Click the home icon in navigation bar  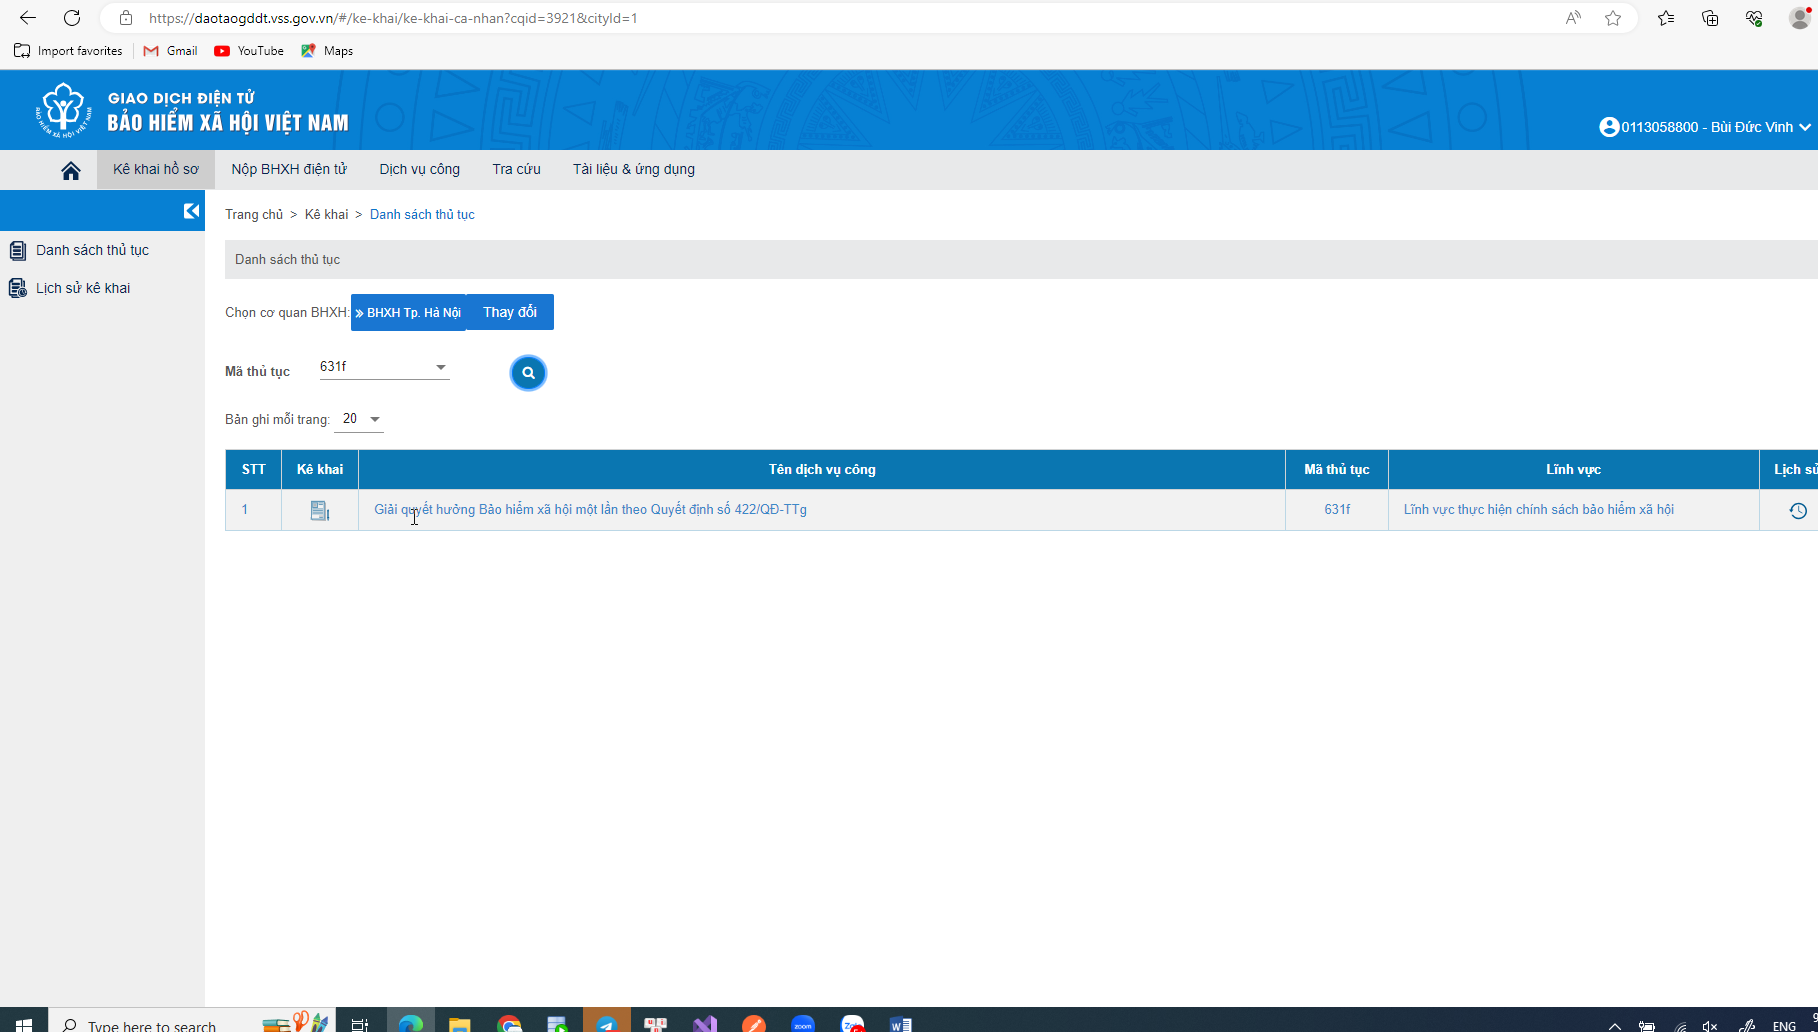[70, 170]
